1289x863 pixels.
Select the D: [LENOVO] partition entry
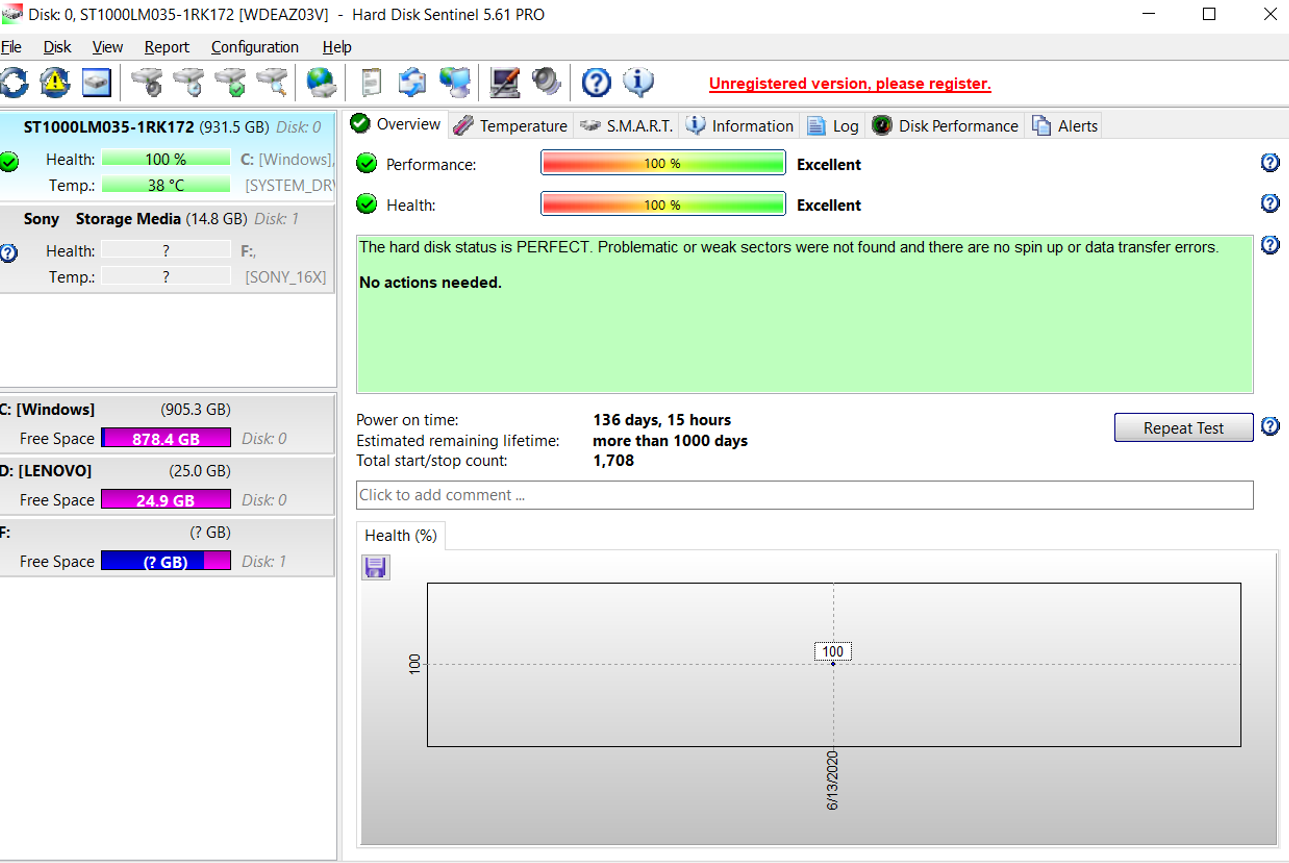click(168, 485)
